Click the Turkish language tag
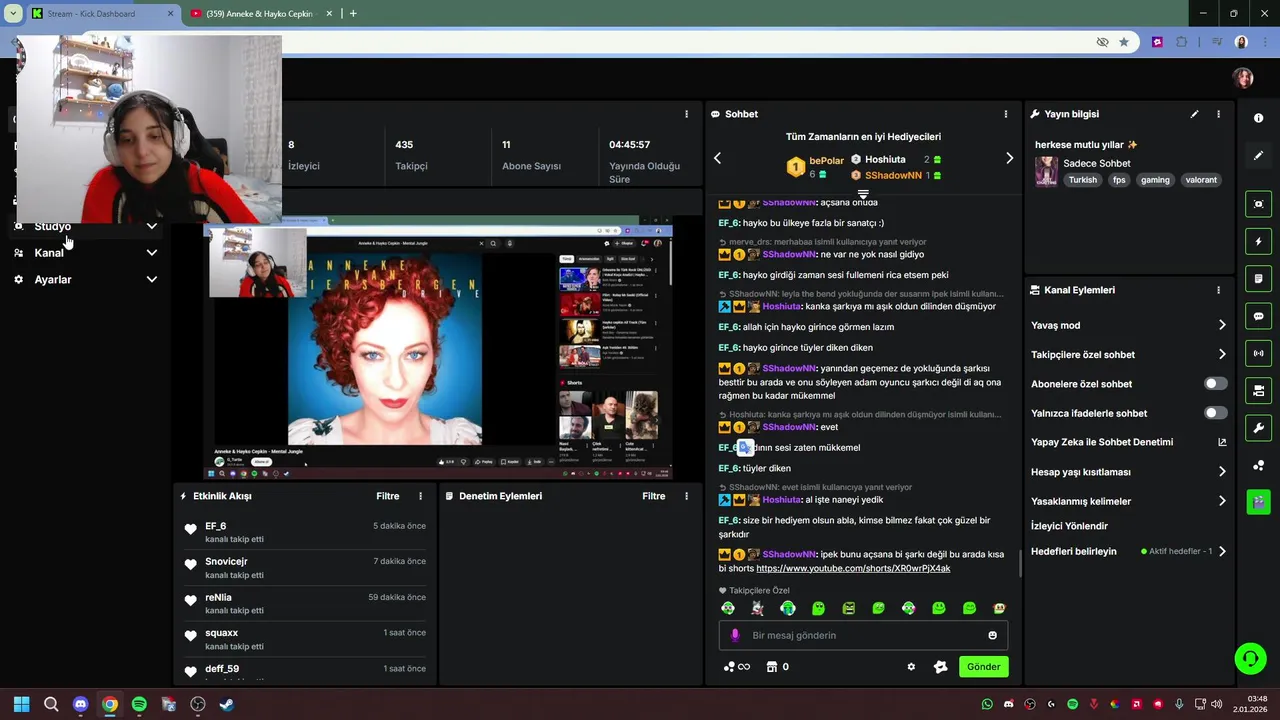The image size is (1280, 720). point(1082,180)
